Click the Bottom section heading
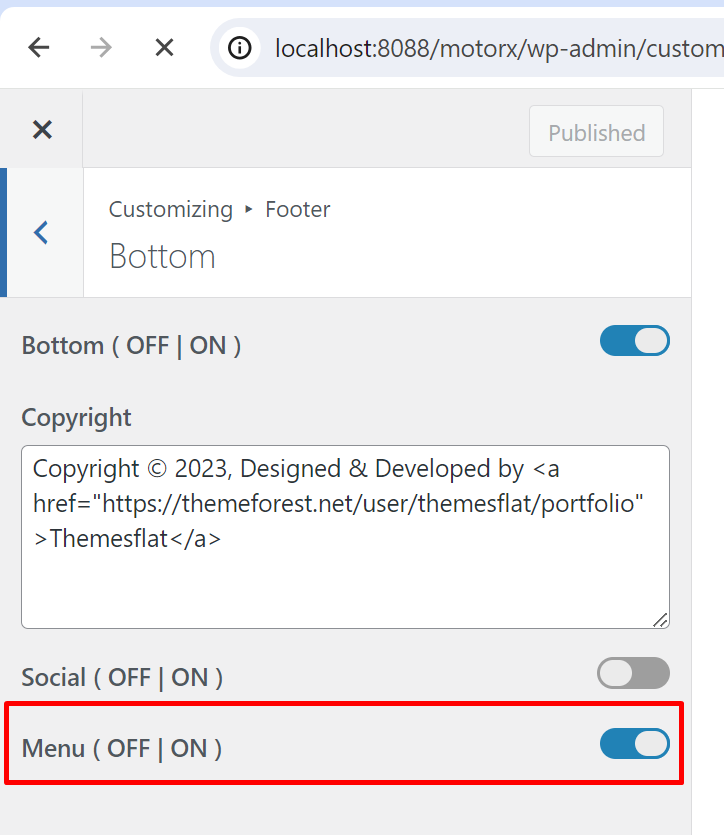 [162, 256]
